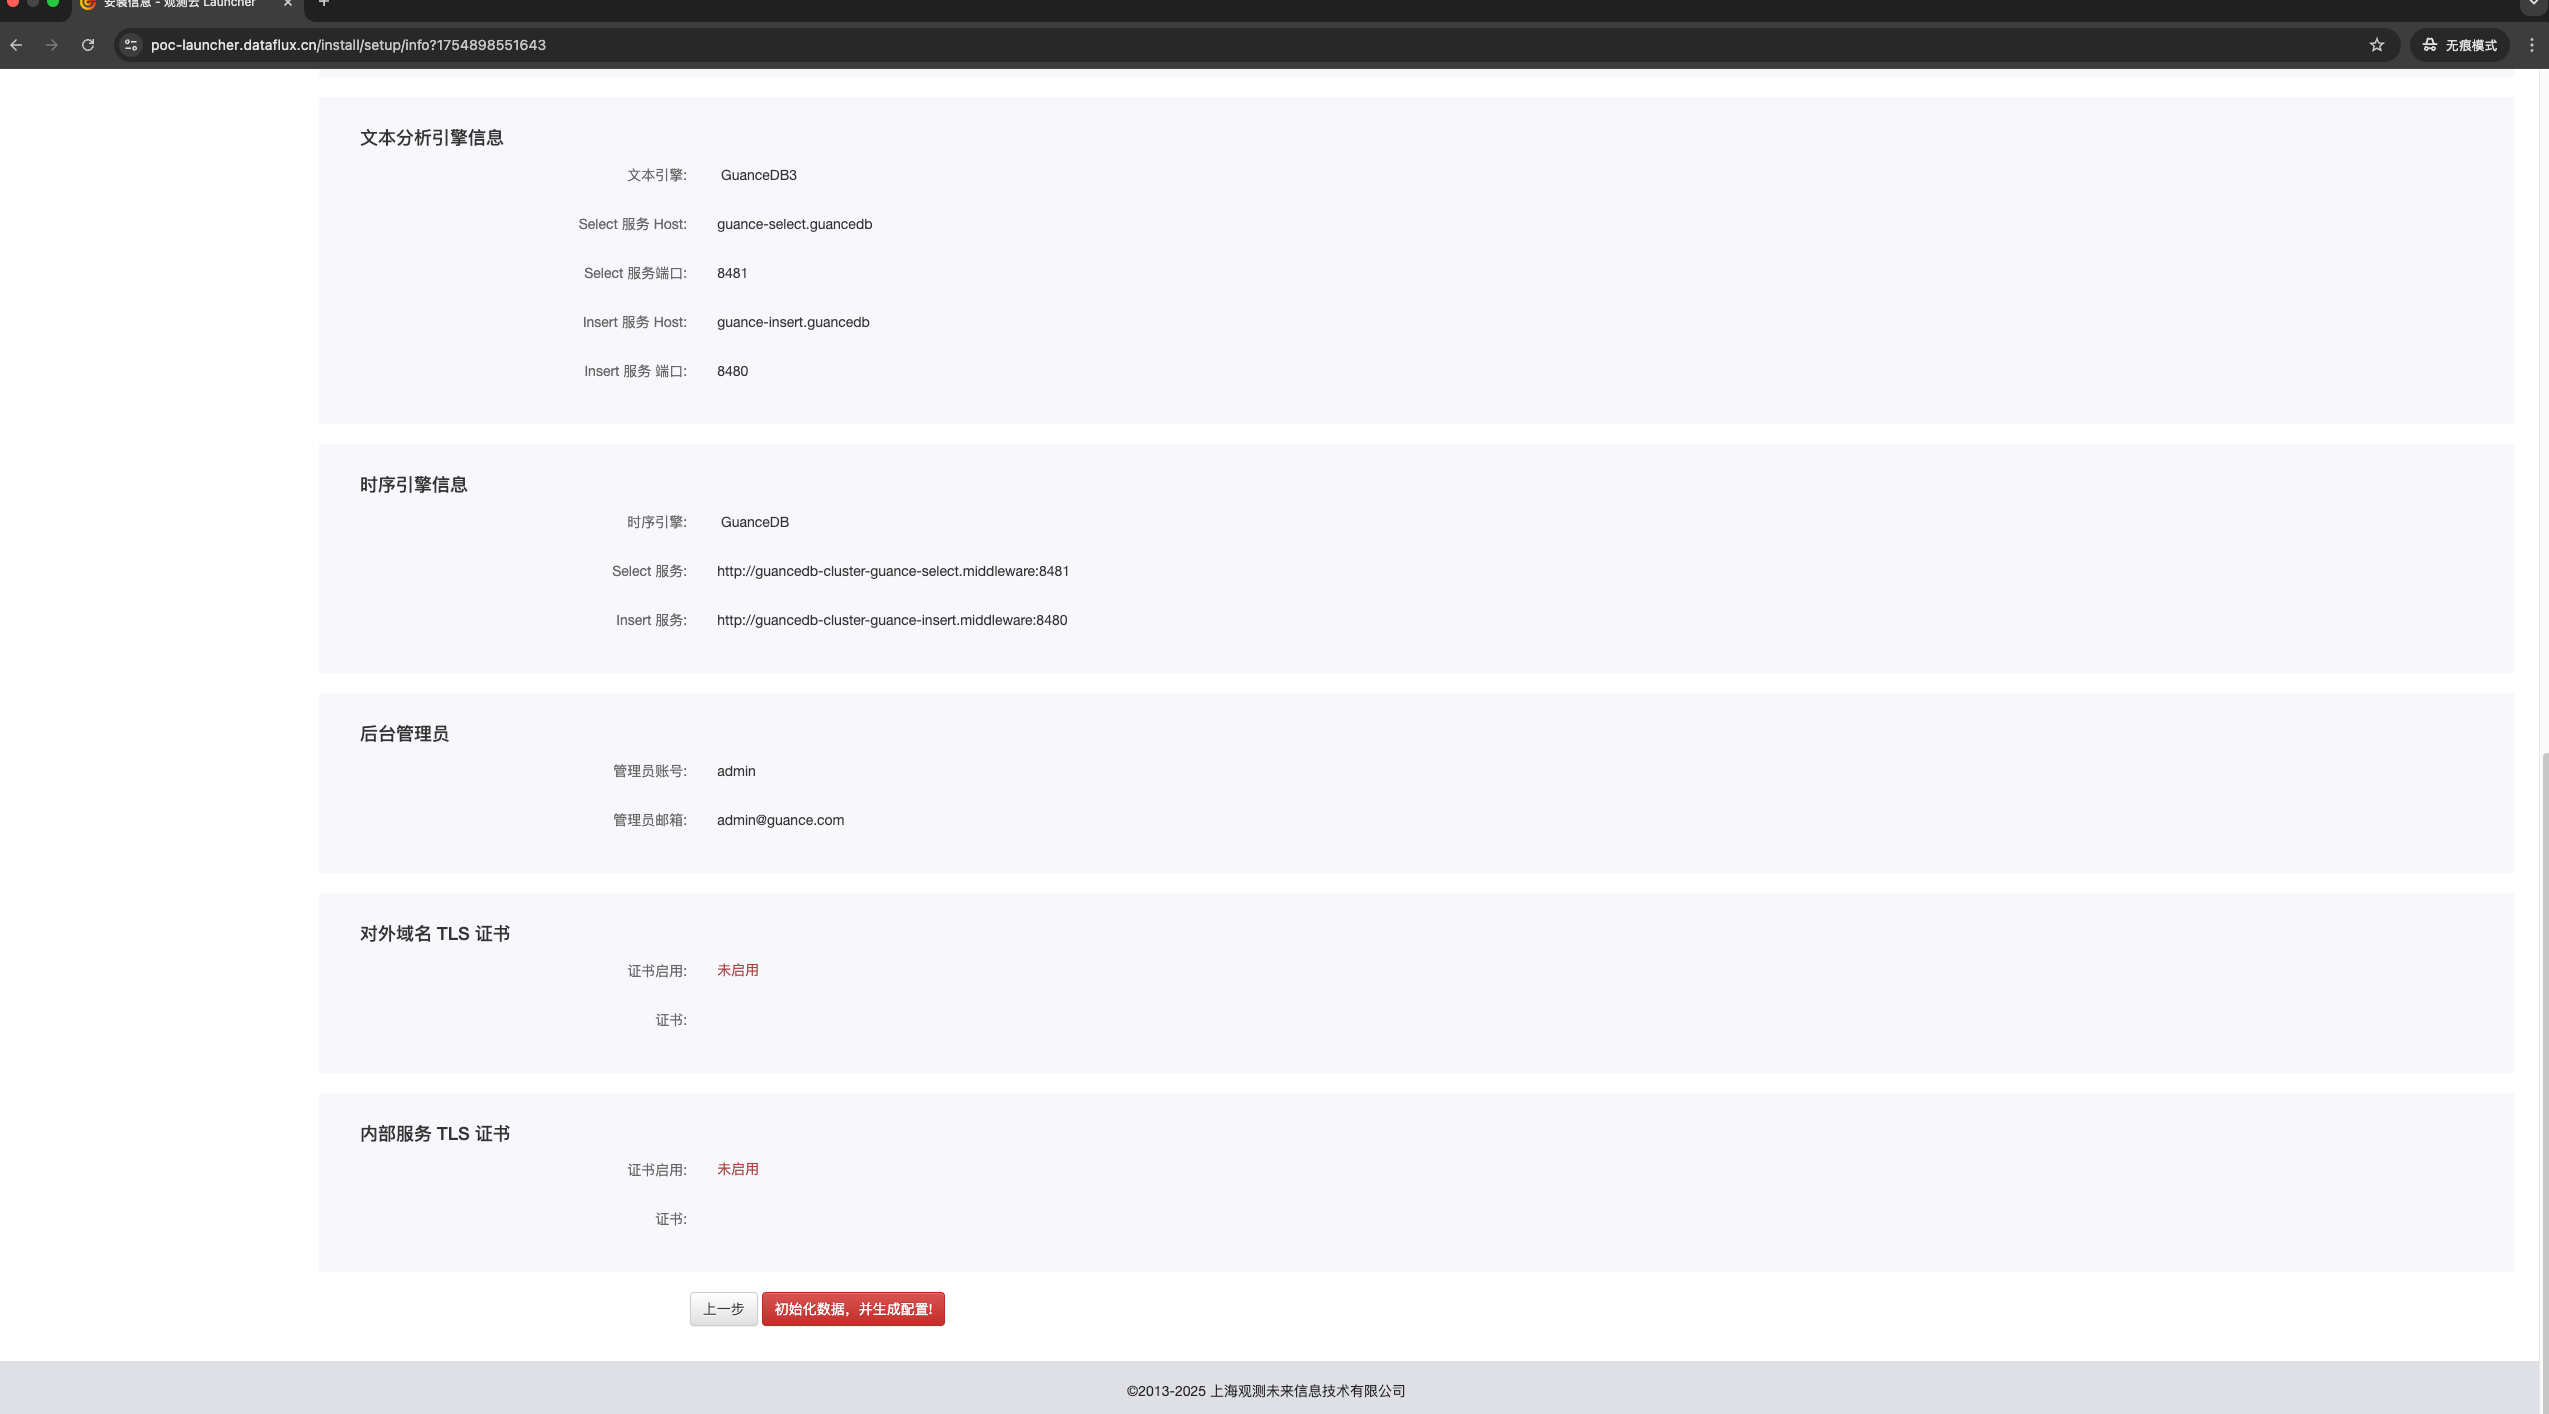2549x1414 pixels.
Task: Open a new browser tab
Action: [323, 4]
